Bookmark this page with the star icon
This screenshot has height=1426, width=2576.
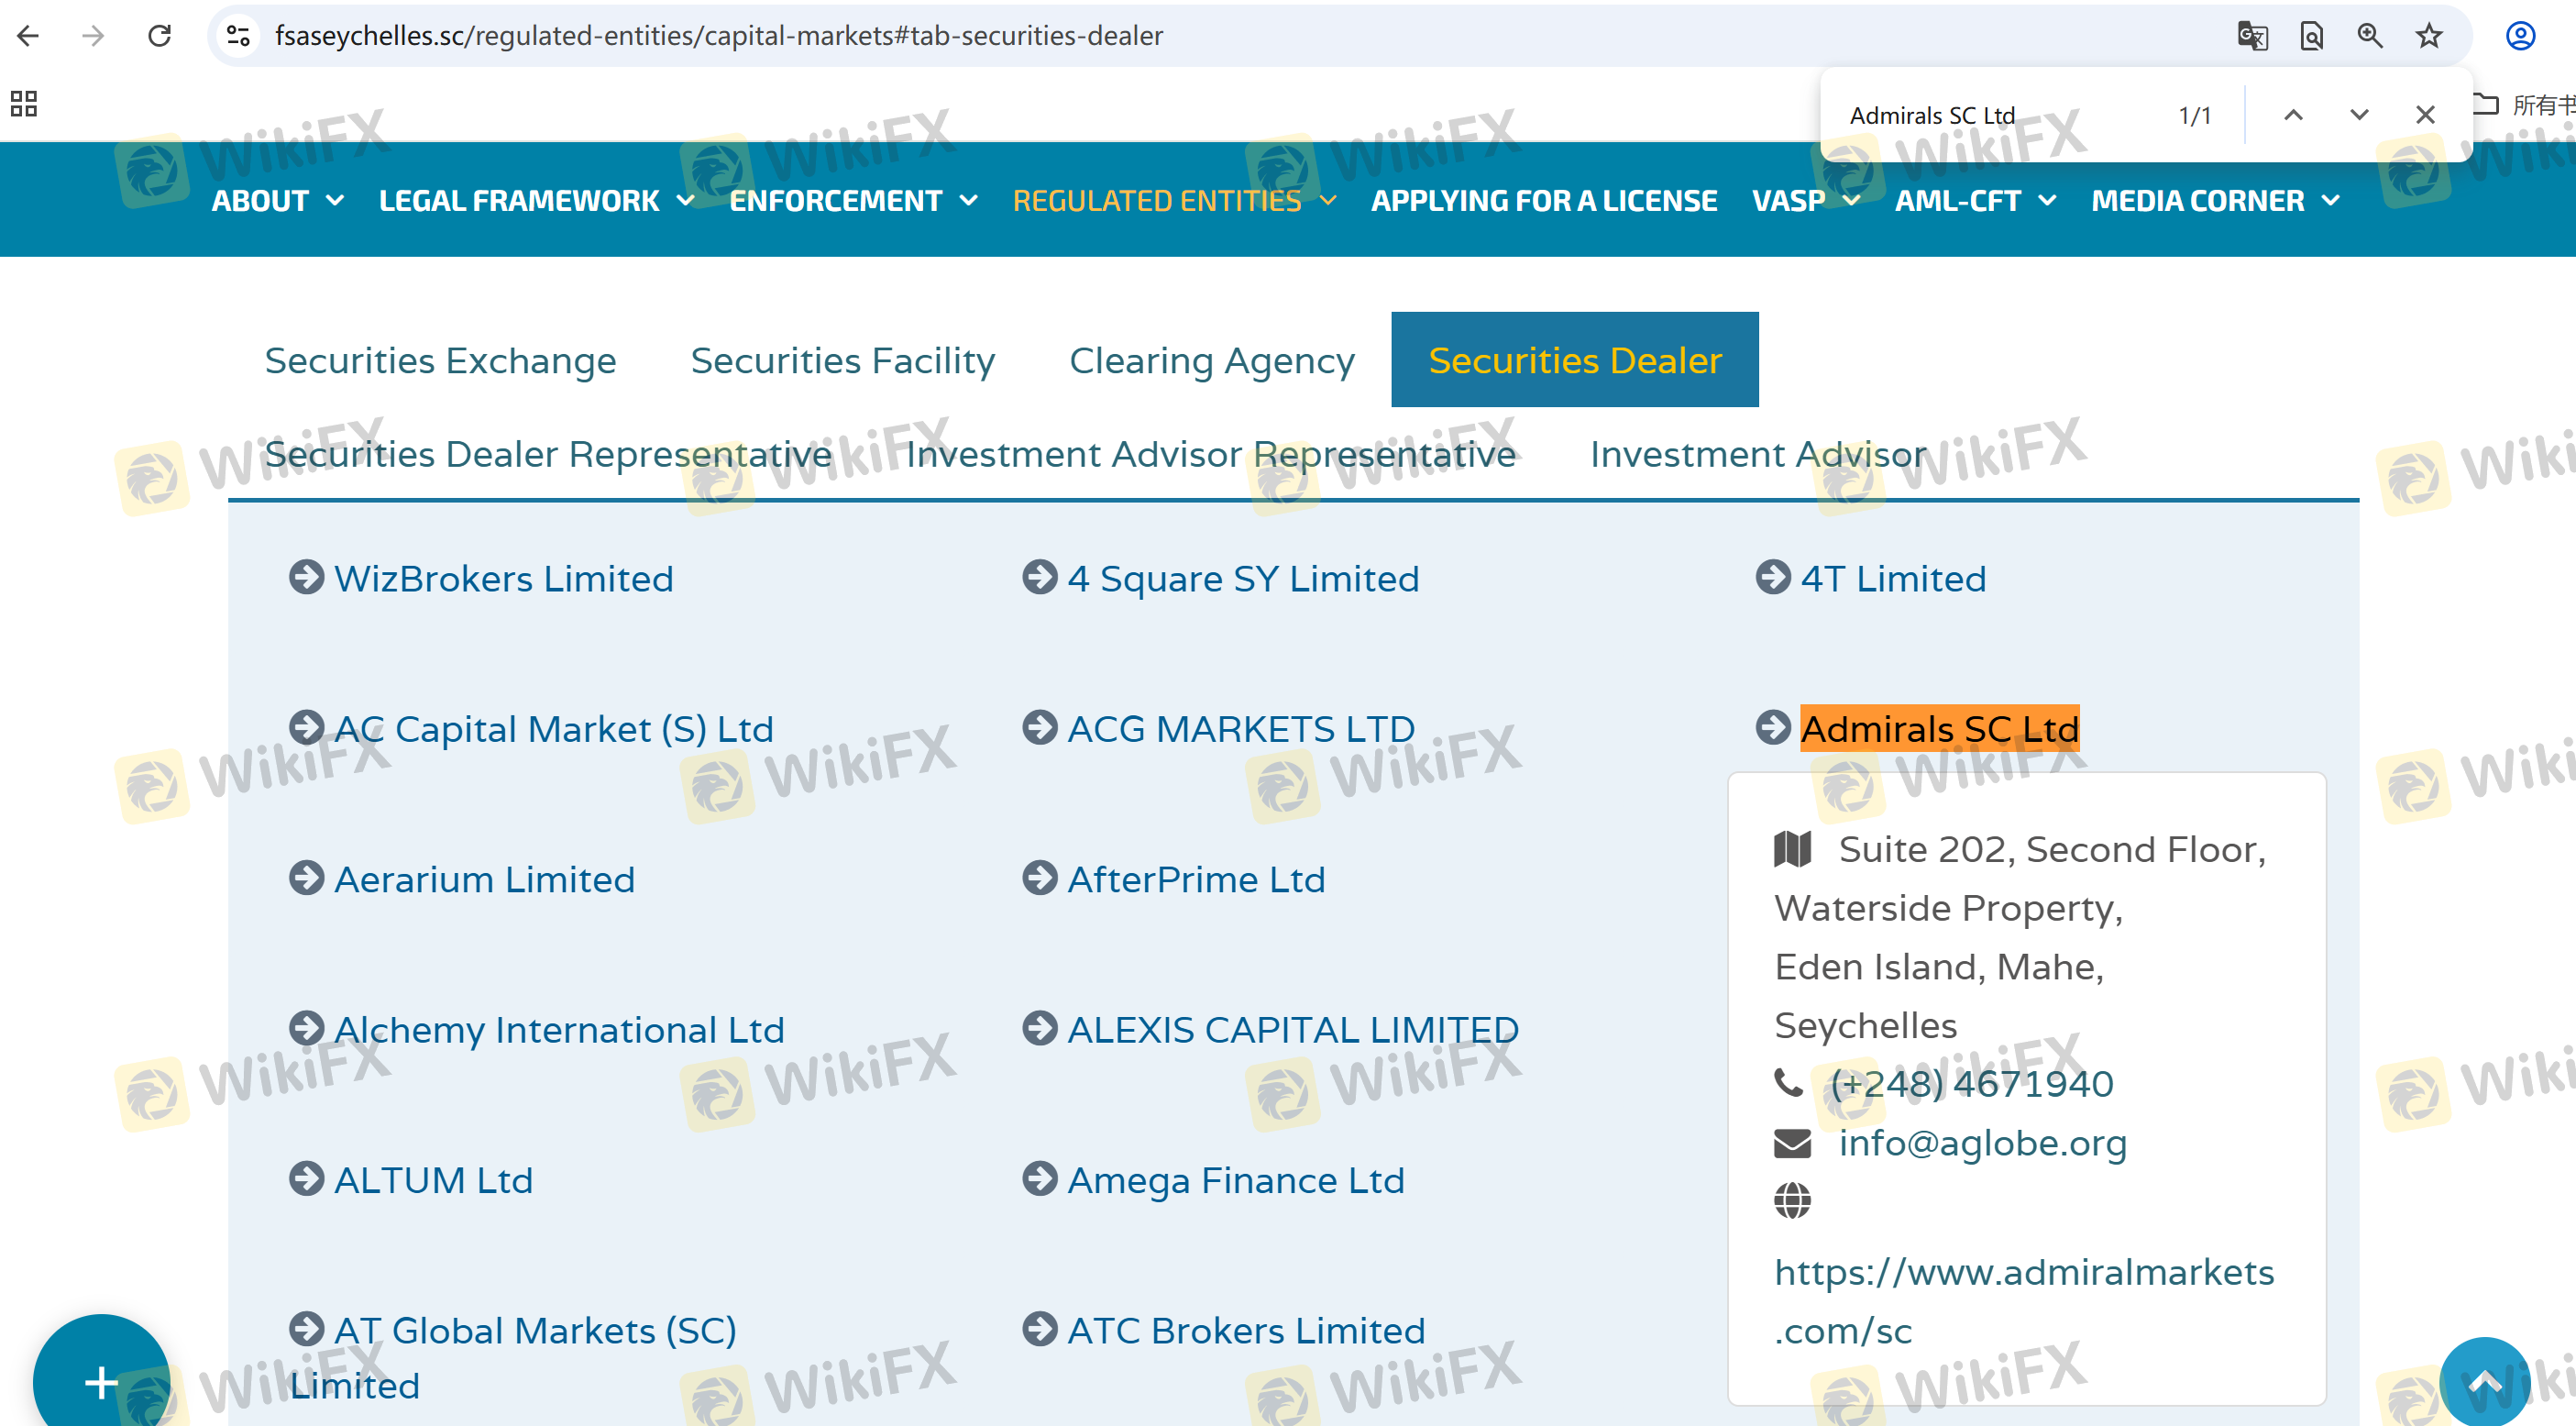pyautogui.click(x=2429, y=36)
